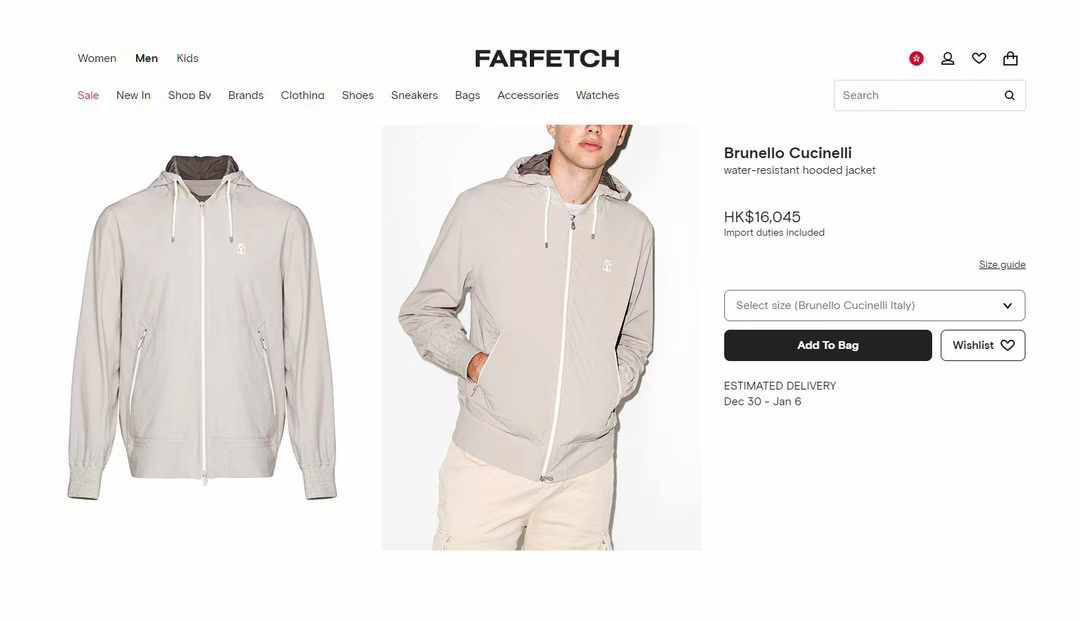Switch to the Kids section
Viewport: 1081px width, 621px height.
pyautogui.click(x=188, y=59)
